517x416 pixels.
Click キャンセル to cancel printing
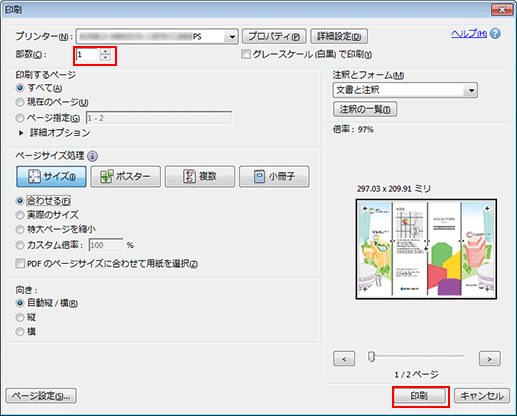coord(482,396)
